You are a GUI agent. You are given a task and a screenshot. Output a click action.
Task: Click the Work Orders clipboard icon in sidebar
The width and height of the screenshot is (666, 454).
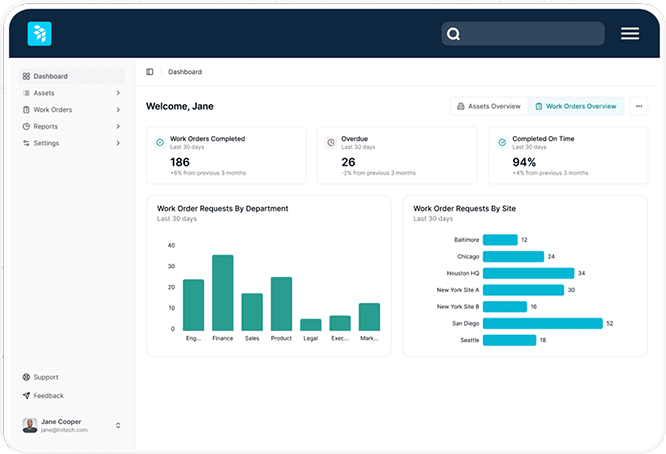pyautogui.click(x=26, y=110)
